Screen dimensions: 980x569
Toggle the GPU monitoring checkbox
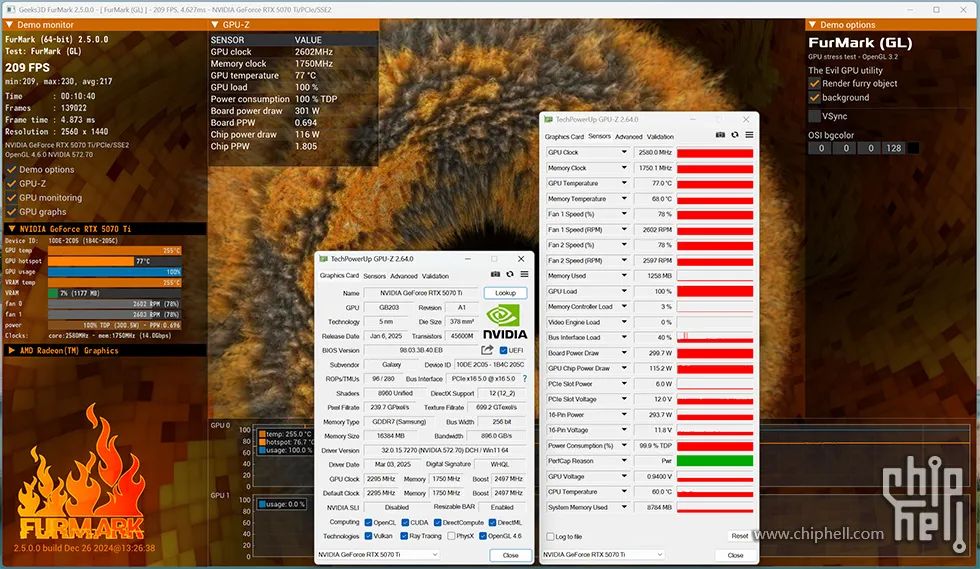coord(11,198)
